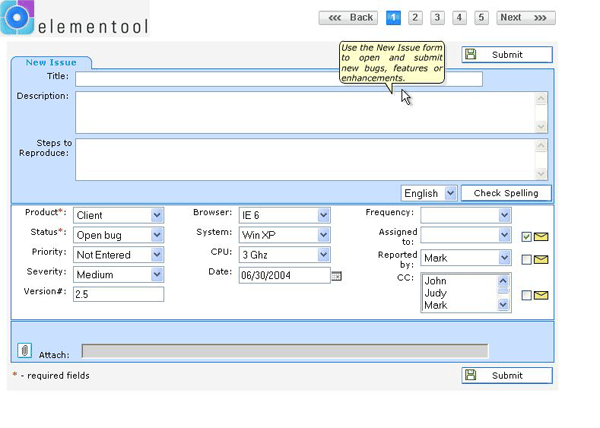Select the New Issue tab
Image resolution: width=600 pixels, height=428 pixels.
coord(51,62)
